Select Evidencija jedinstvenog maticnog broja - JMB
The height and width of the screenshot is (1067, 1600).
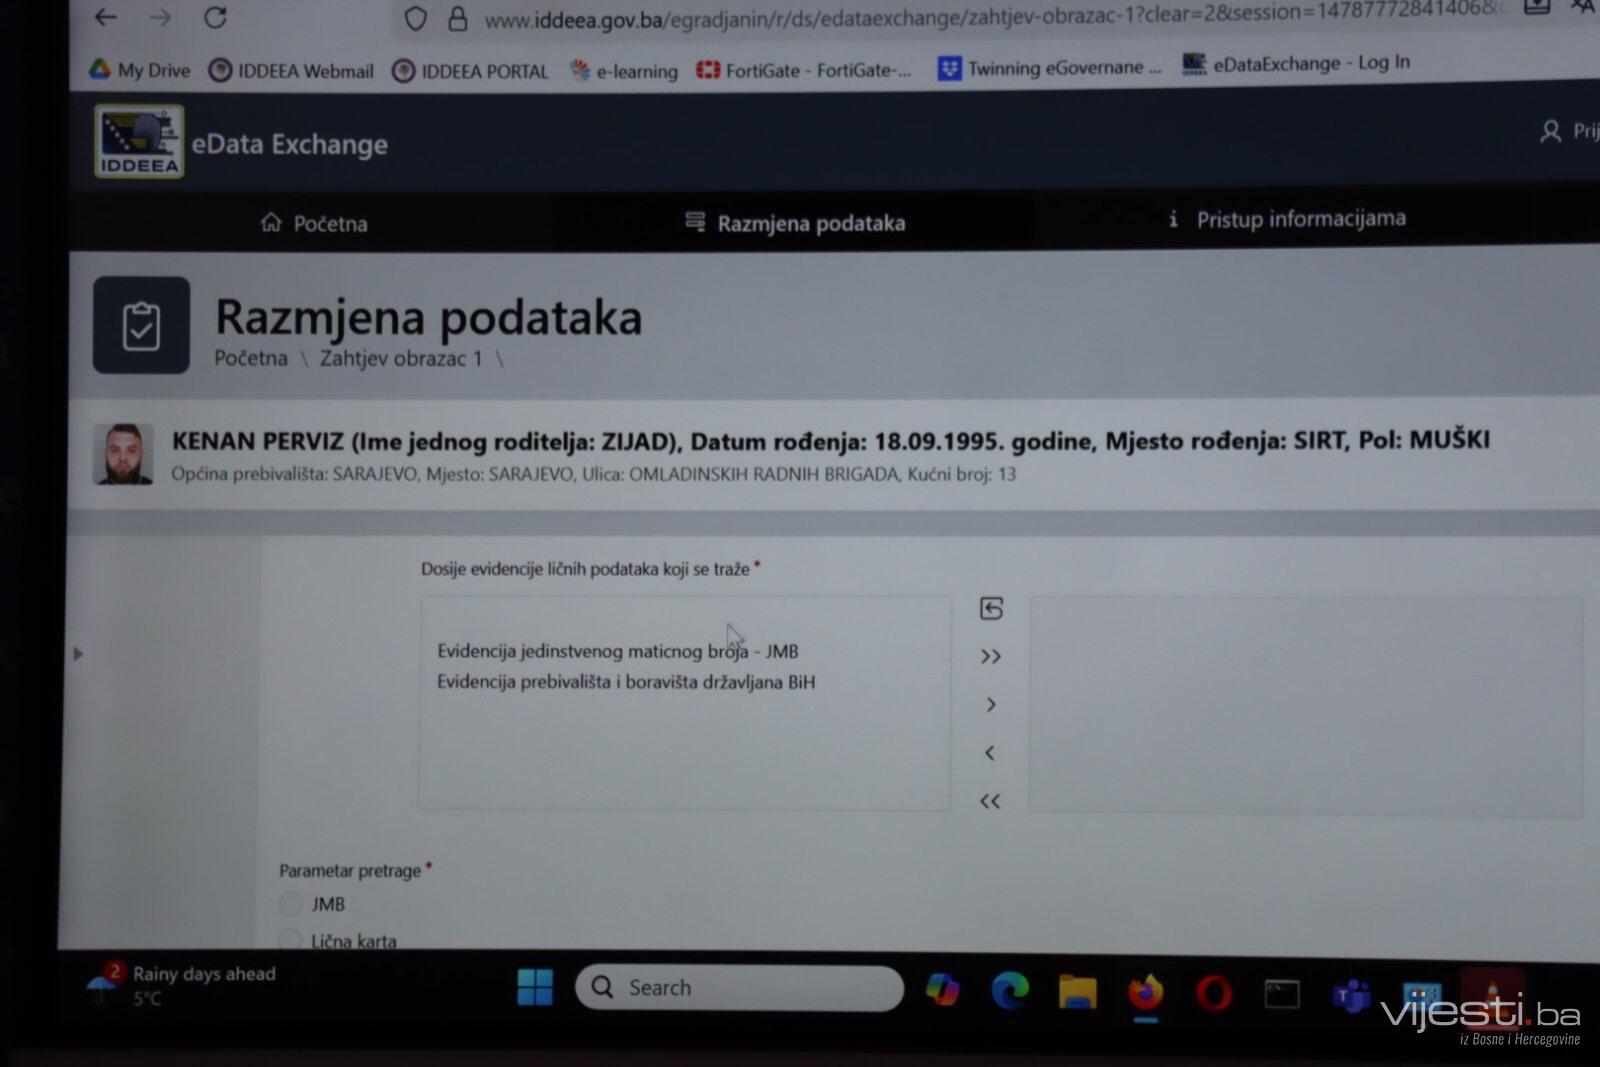[x=617, y=651]
